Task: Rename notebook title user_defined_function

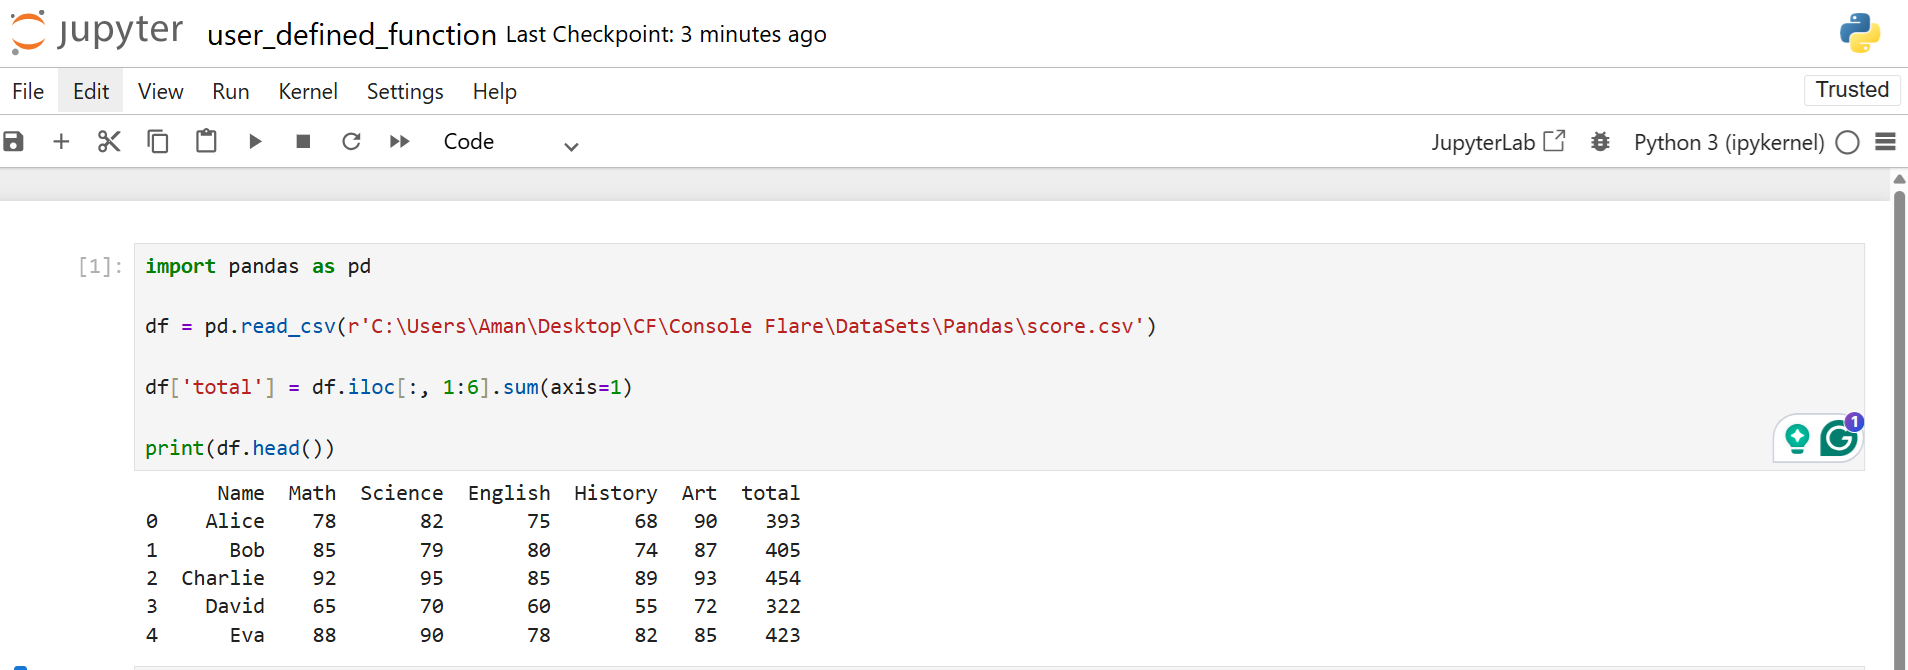Action: [x=351, y=35]
